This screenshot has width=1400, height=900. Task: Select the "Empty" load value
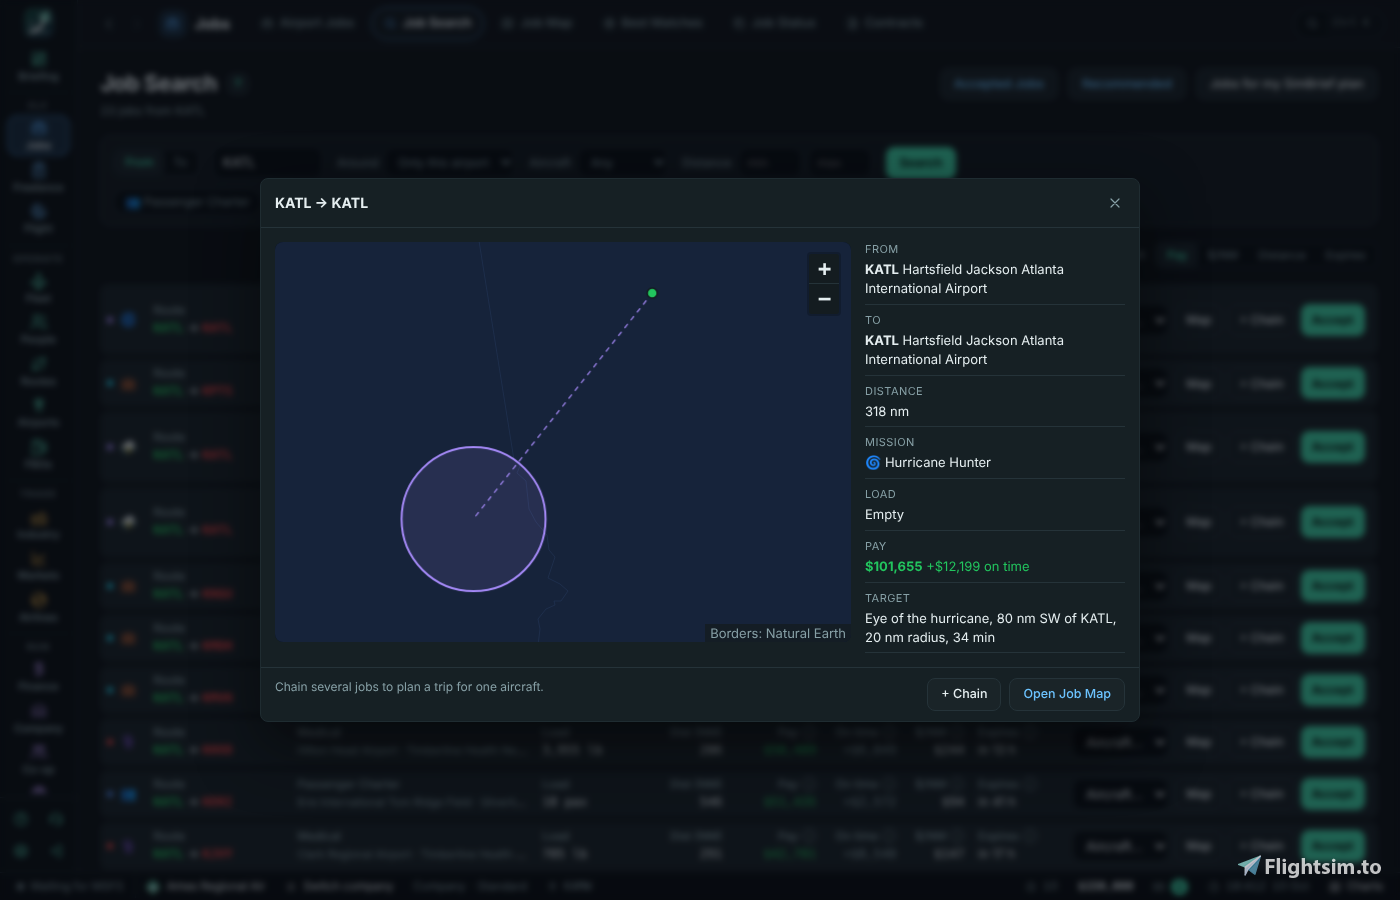point(884,515)
